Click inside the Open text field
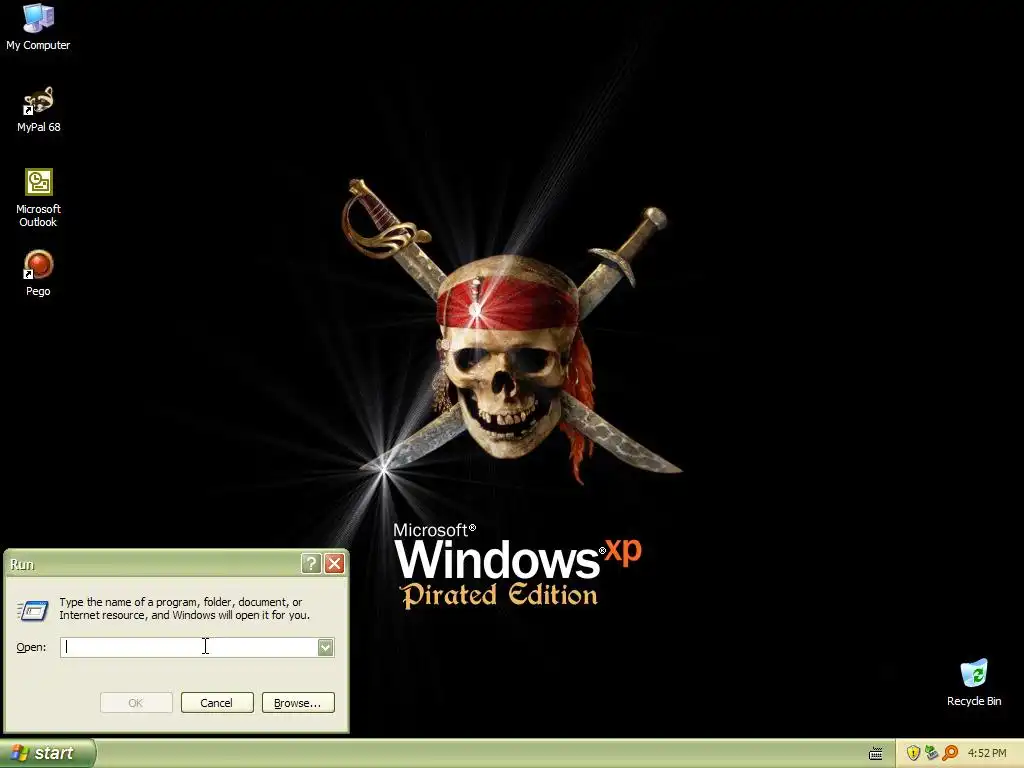 tap(189, 647)
